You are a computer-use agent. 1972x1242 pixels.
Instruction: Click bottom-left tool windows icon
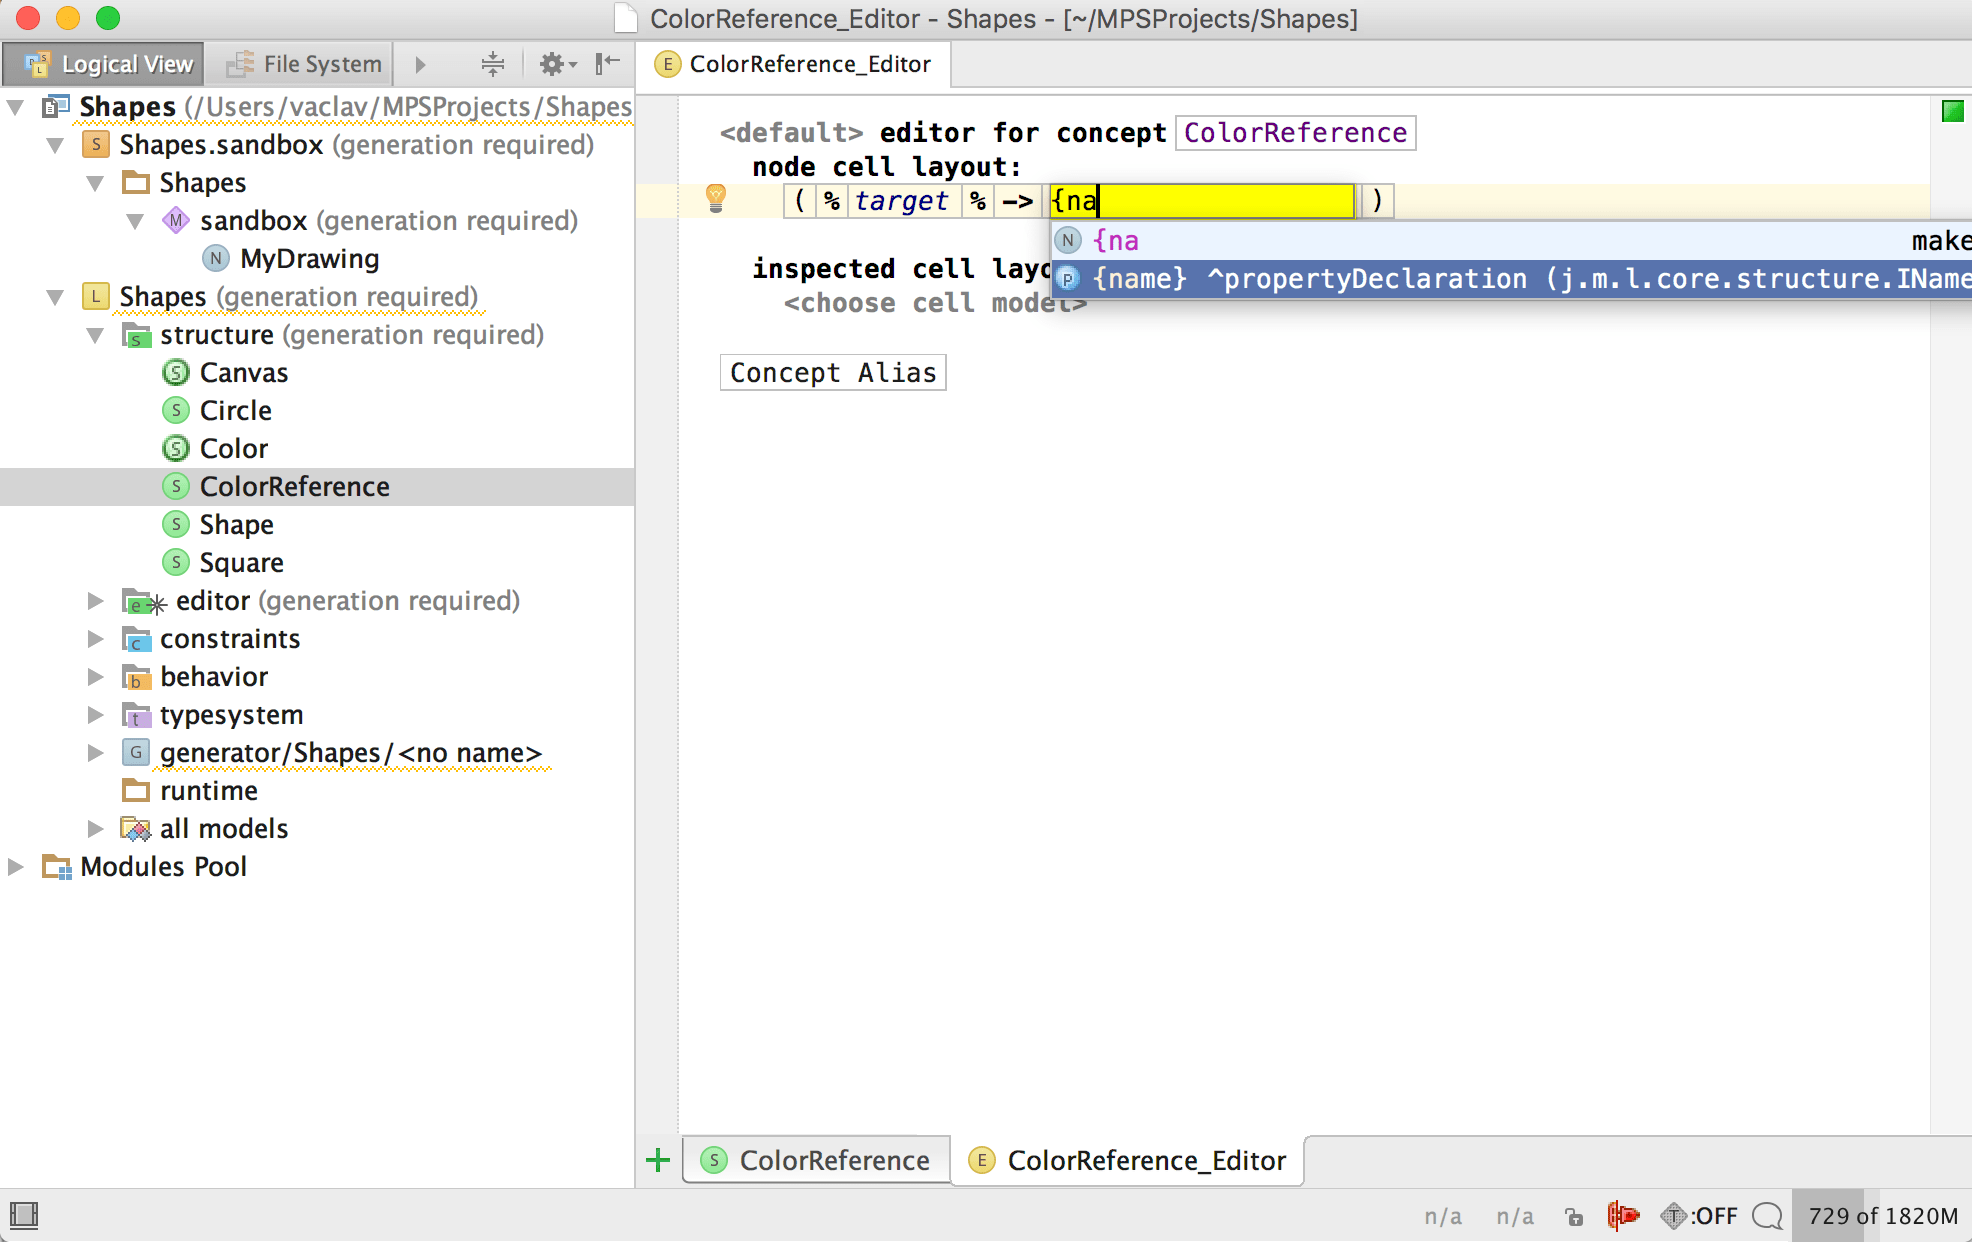[x=24, y=1215]
